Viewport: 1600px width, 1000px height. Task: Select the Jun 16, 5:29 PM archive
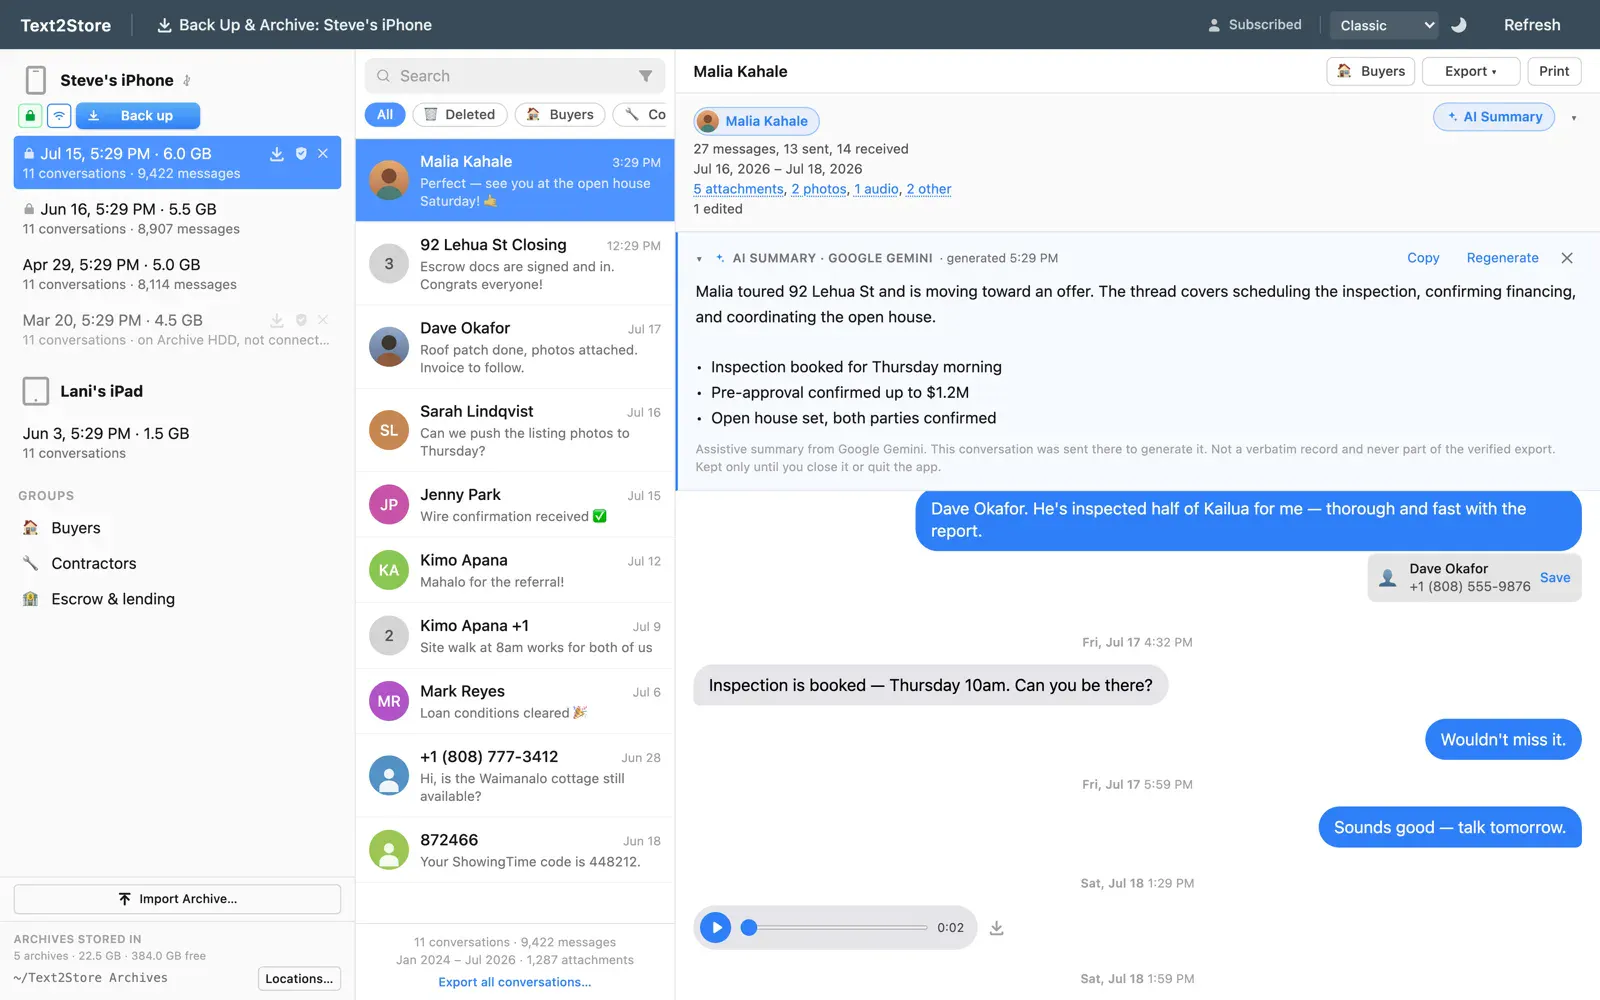click(177, 218)
